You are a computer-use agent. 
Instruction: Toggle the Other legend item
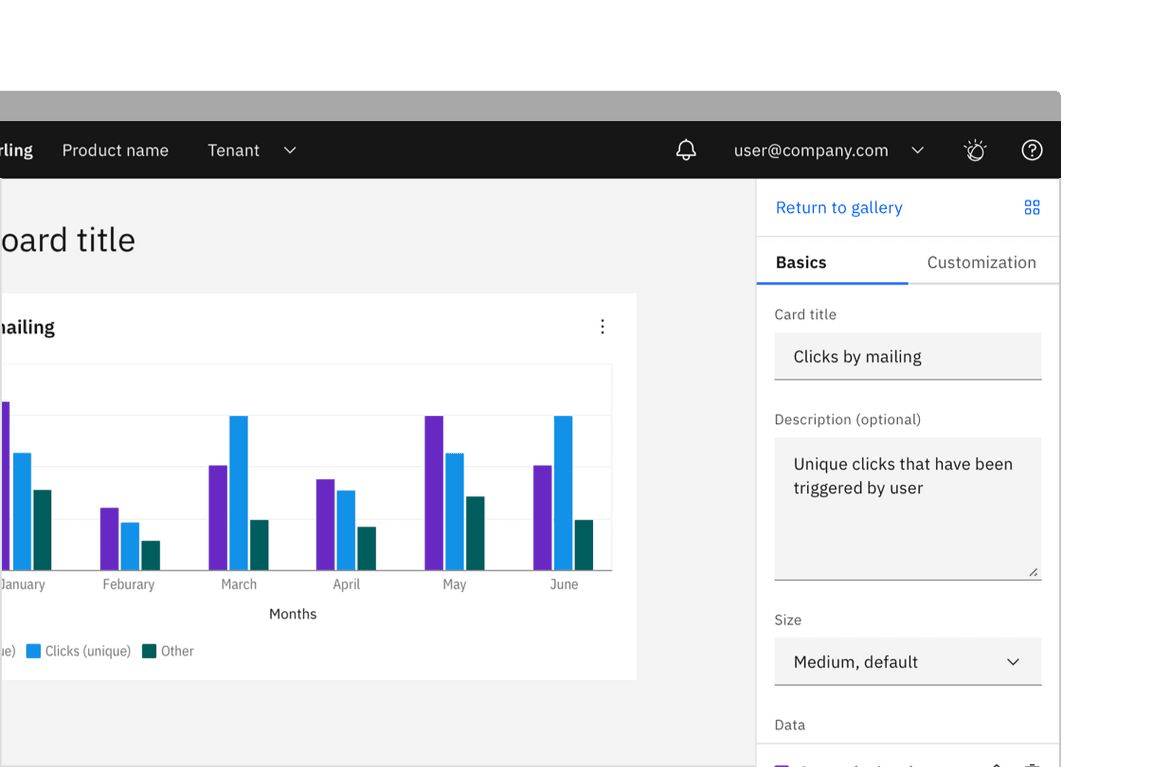click(168, 651)
